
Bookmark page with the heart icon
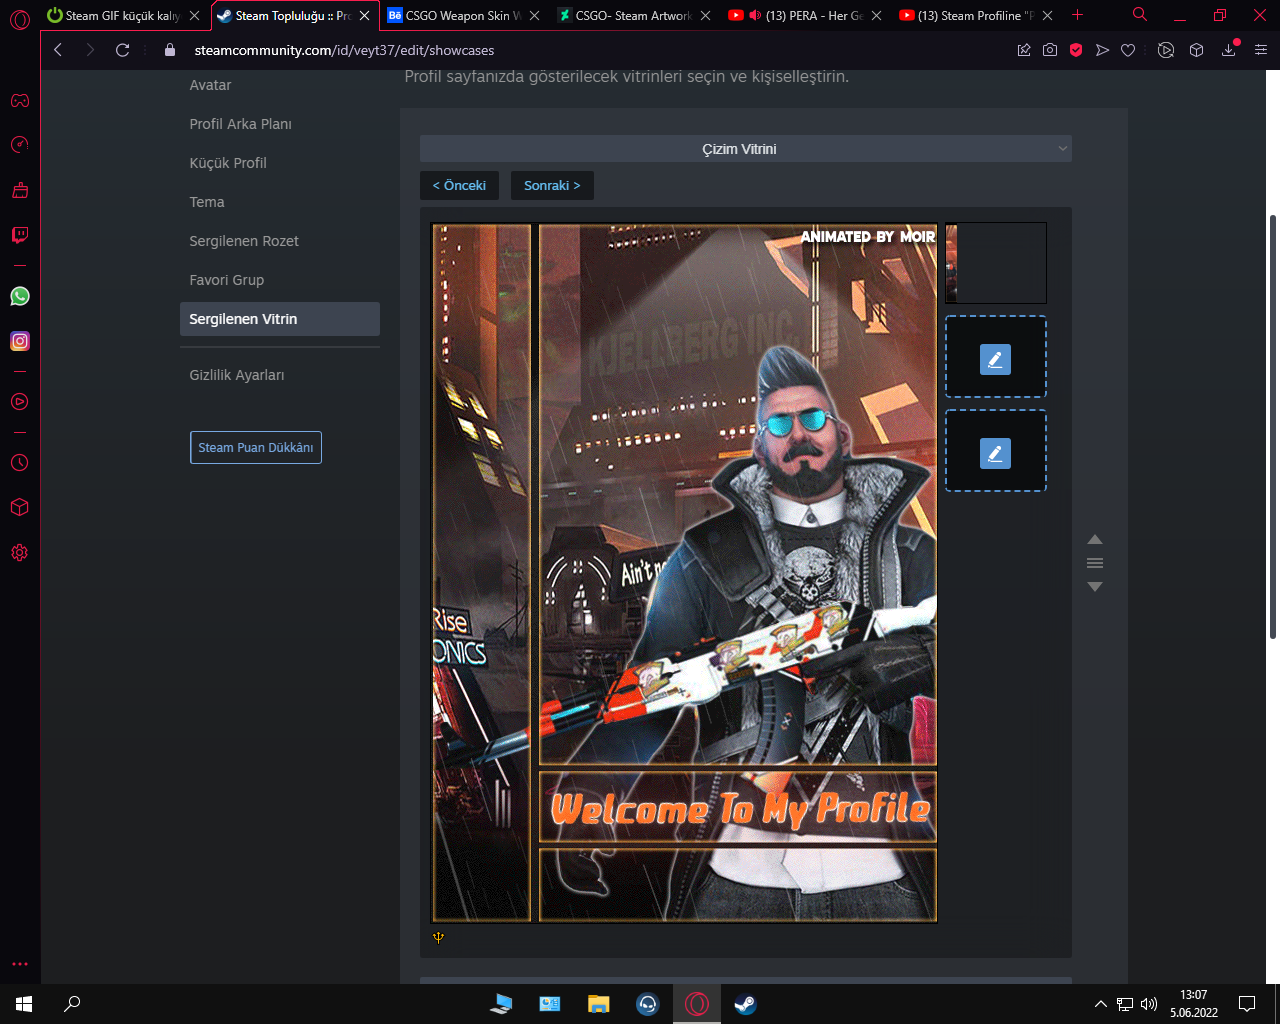click(x=1128, y=50)
